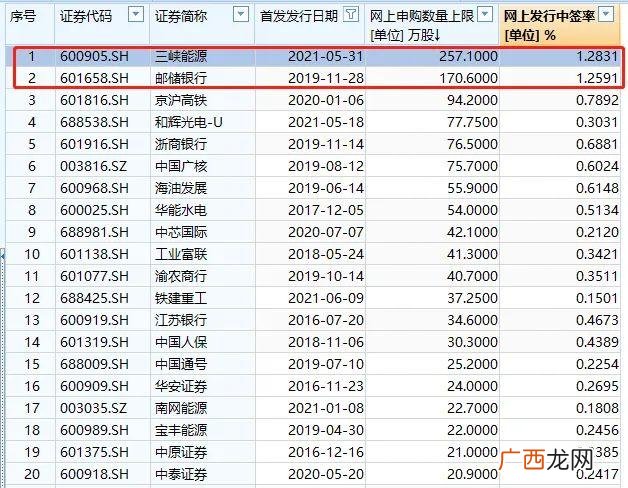Select the 浙商银行 name cell
The width and height of the screenshot is (628, 488).
(181, 144)
